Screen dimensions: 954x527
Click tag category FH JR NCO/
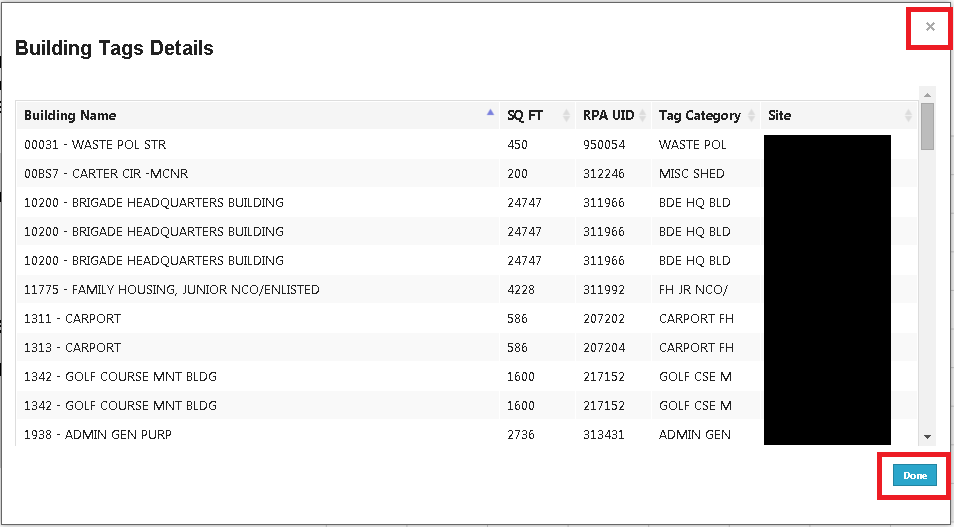coord(693,290)
